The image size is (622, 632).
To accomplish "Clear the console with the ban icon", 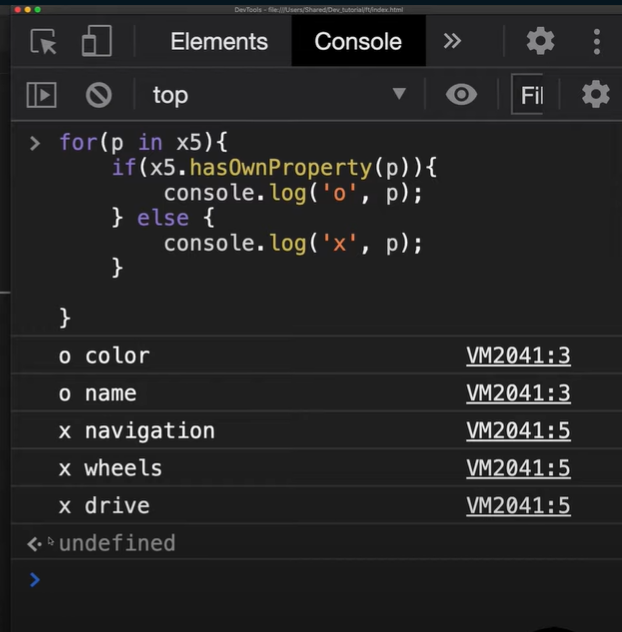I will [x=99, y=95].
